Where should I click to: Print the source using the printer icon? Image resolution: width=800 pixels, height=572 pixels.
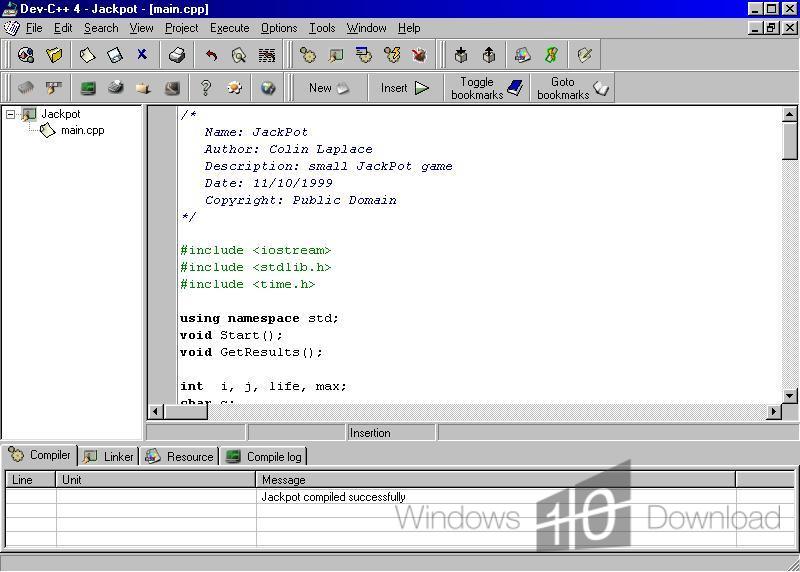pyautogui.click(x=177, y=55)
